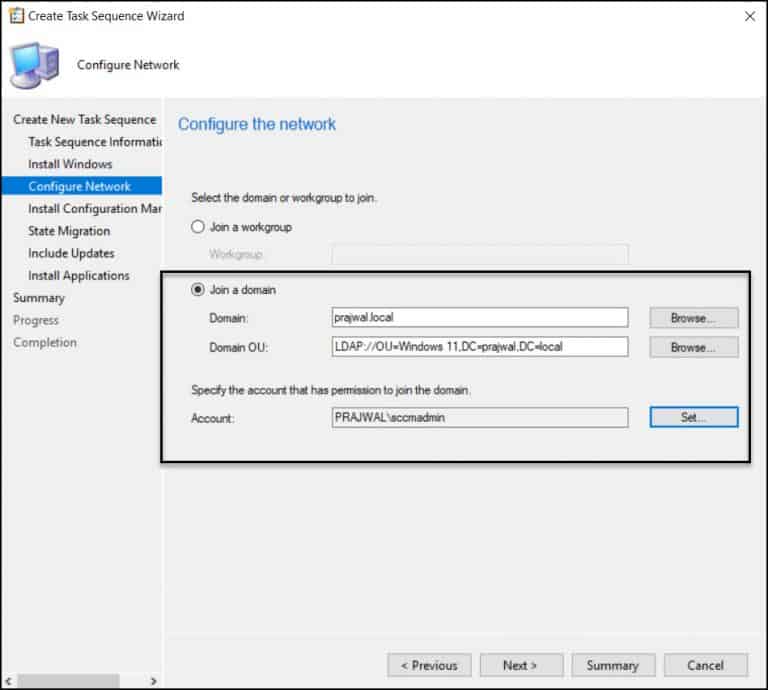Click the computer icon beside Configure Network header
Viewport: 768px width, 690px height.
click(34, 65)
